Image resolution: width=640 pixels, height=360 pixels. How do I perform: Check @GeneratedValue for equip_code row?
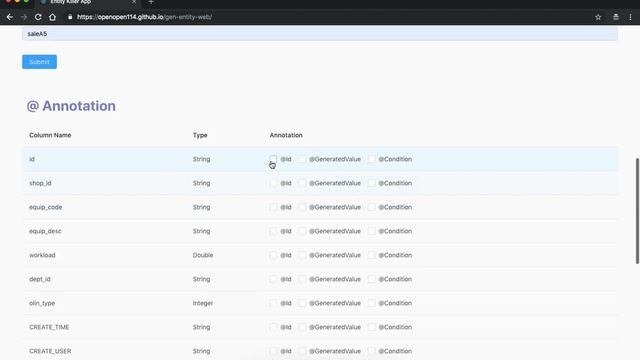coord(302,207)
